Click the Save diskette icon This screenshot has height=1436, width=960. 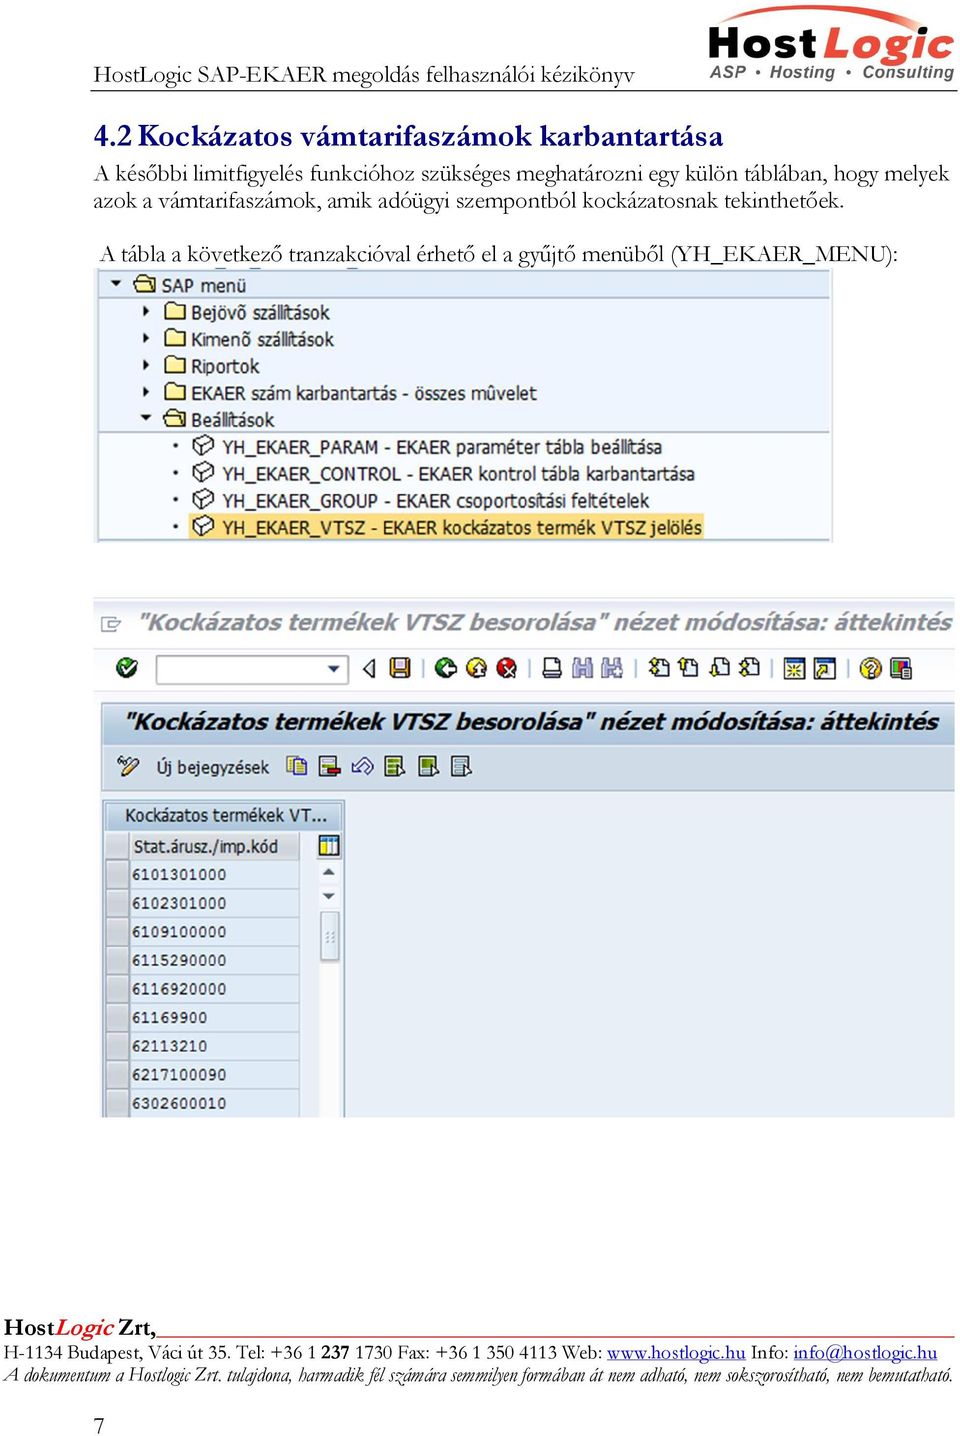pos(400,668)
